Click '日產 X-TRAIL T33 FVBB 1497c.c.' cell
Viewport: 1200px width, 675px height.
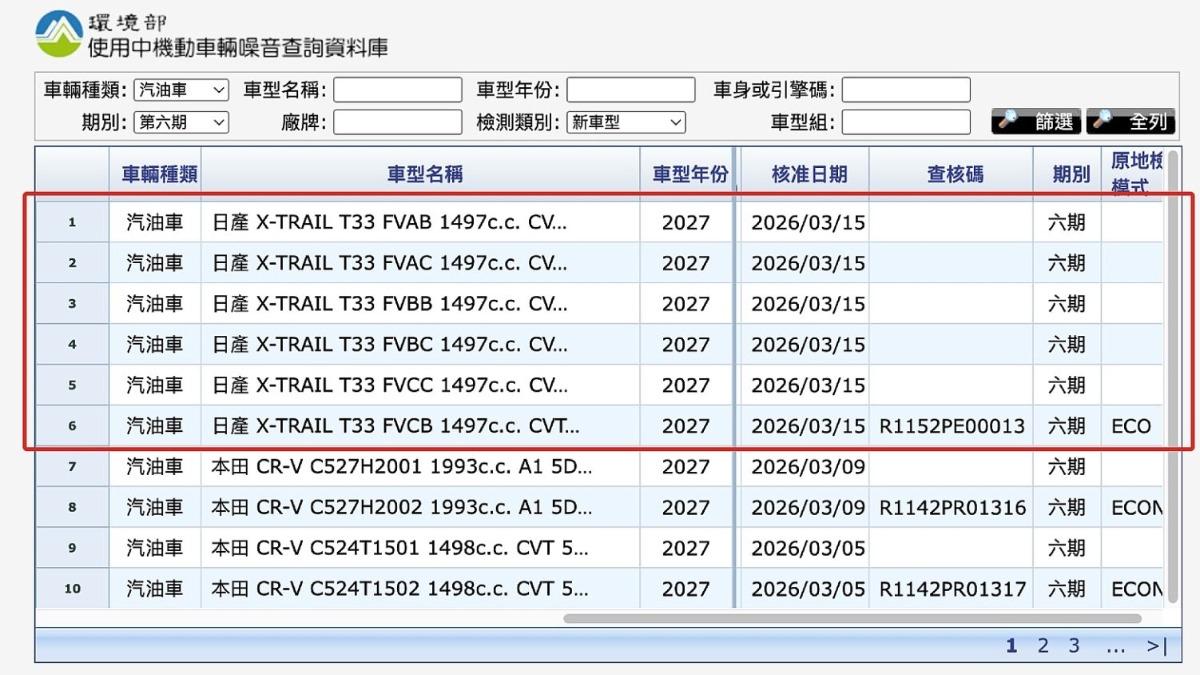tap(421, 303)
